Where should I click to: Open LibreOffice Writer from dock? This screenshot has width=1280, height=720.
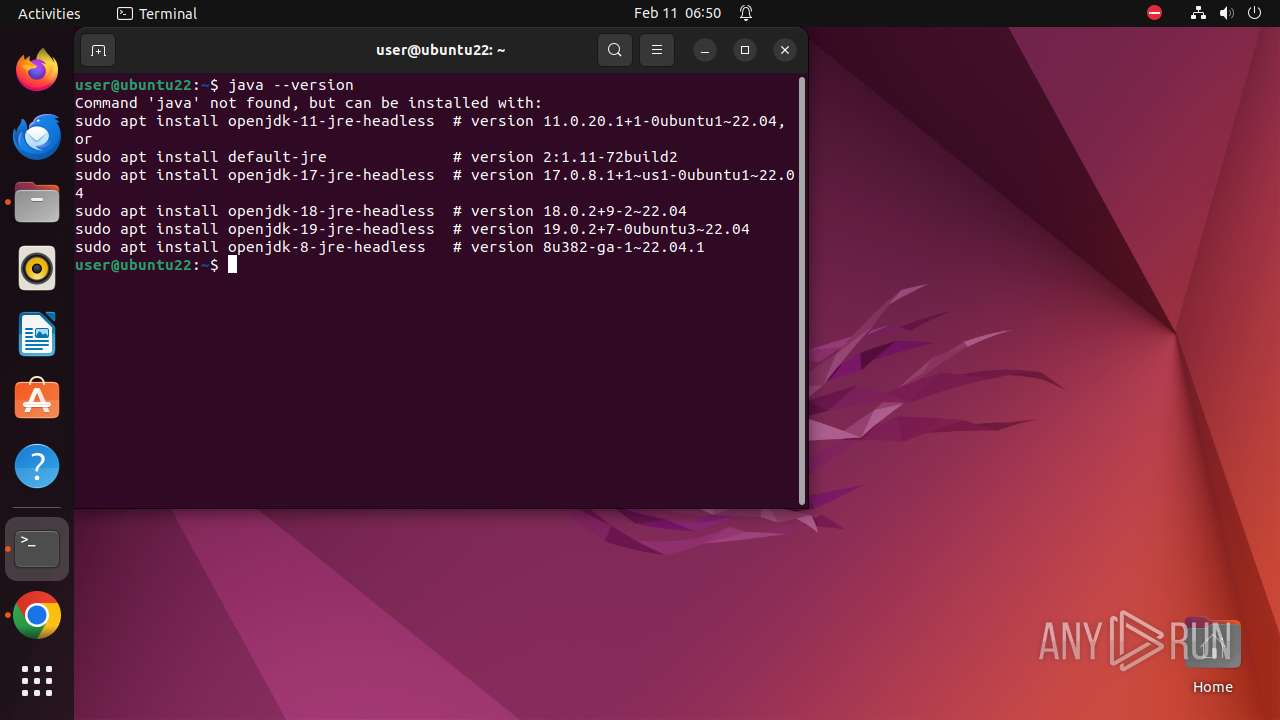[x=37, y=334]
